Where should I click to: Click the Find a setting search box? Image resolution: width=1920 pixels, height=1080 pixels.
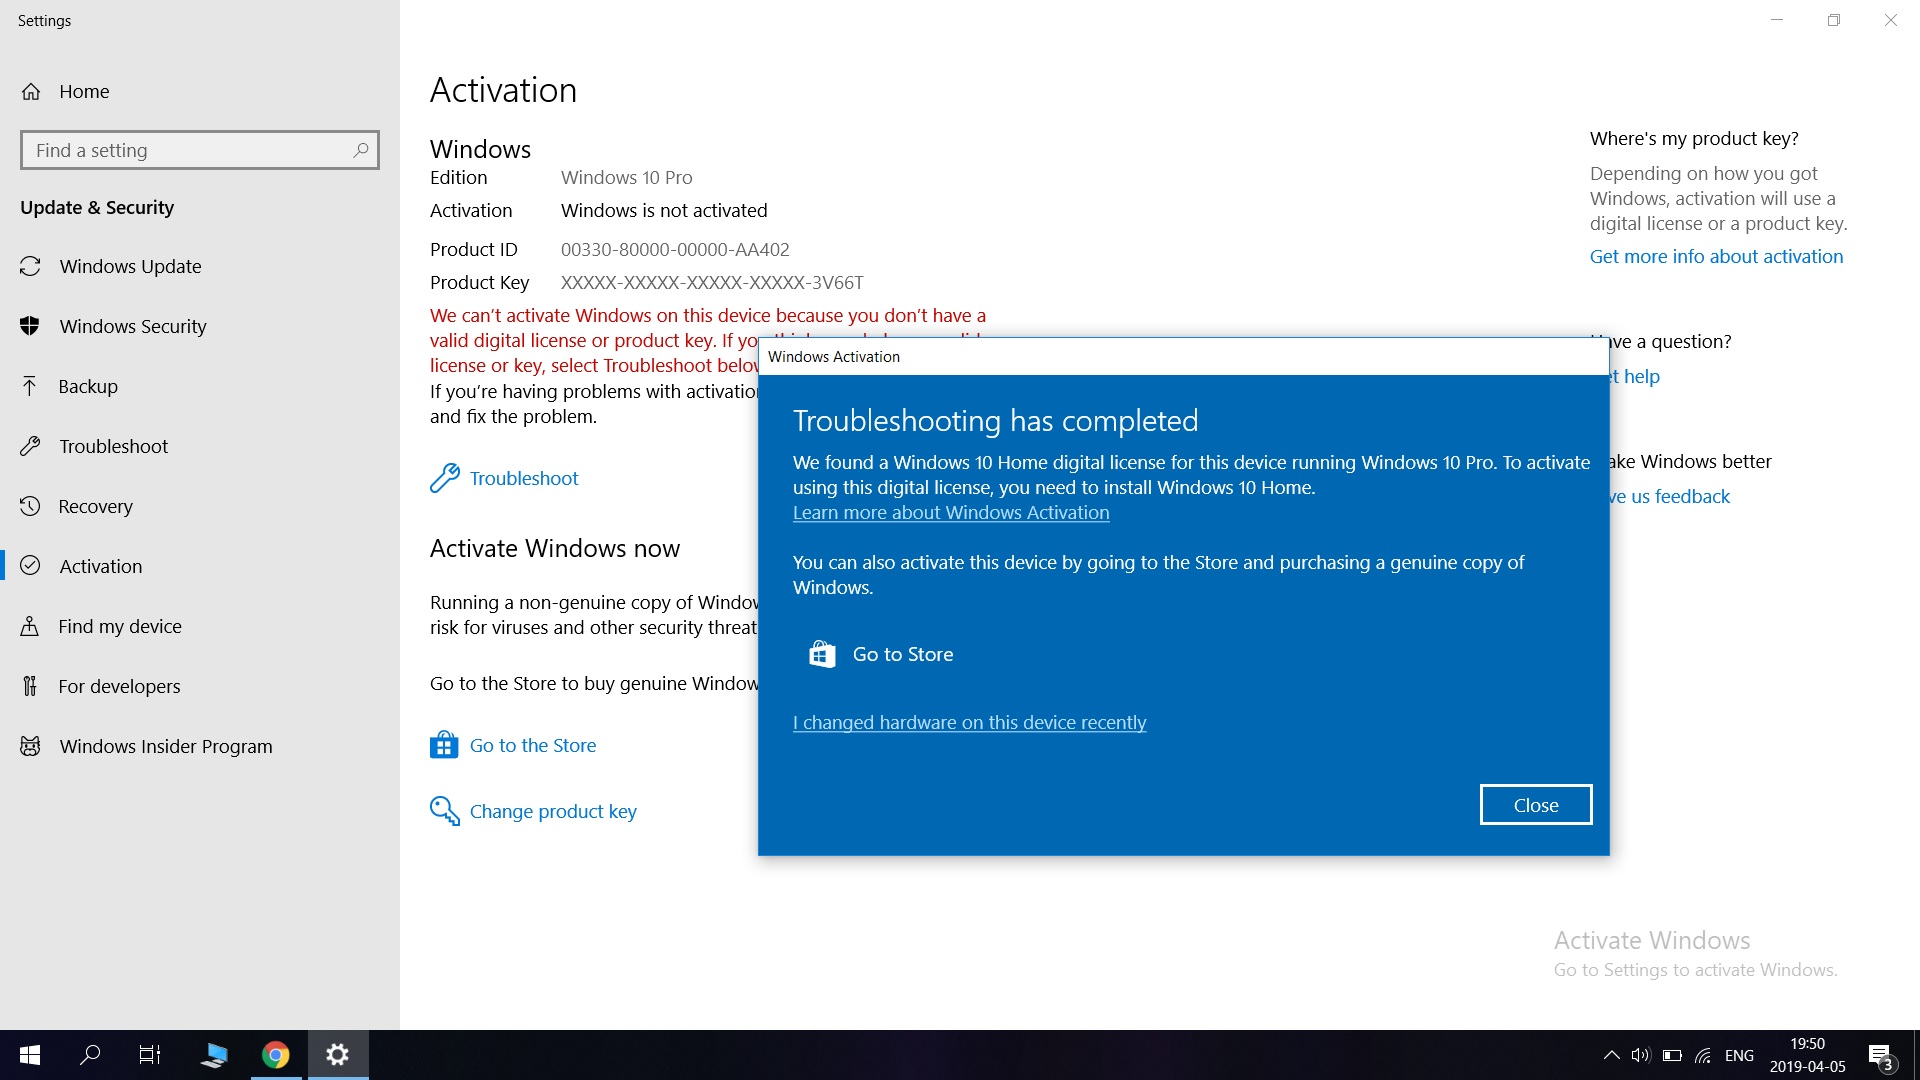pos(199,149)
